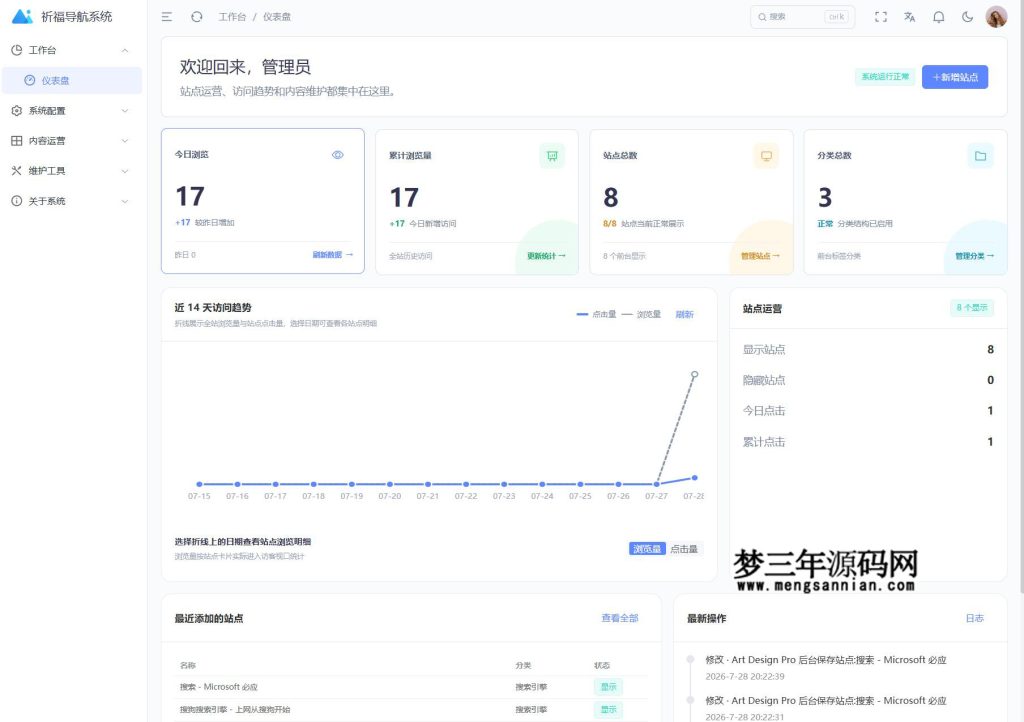The height and width of the screenshot is (722, 1024).
Task: Click 刷新 link in the trend chart header
Action: 684,315
